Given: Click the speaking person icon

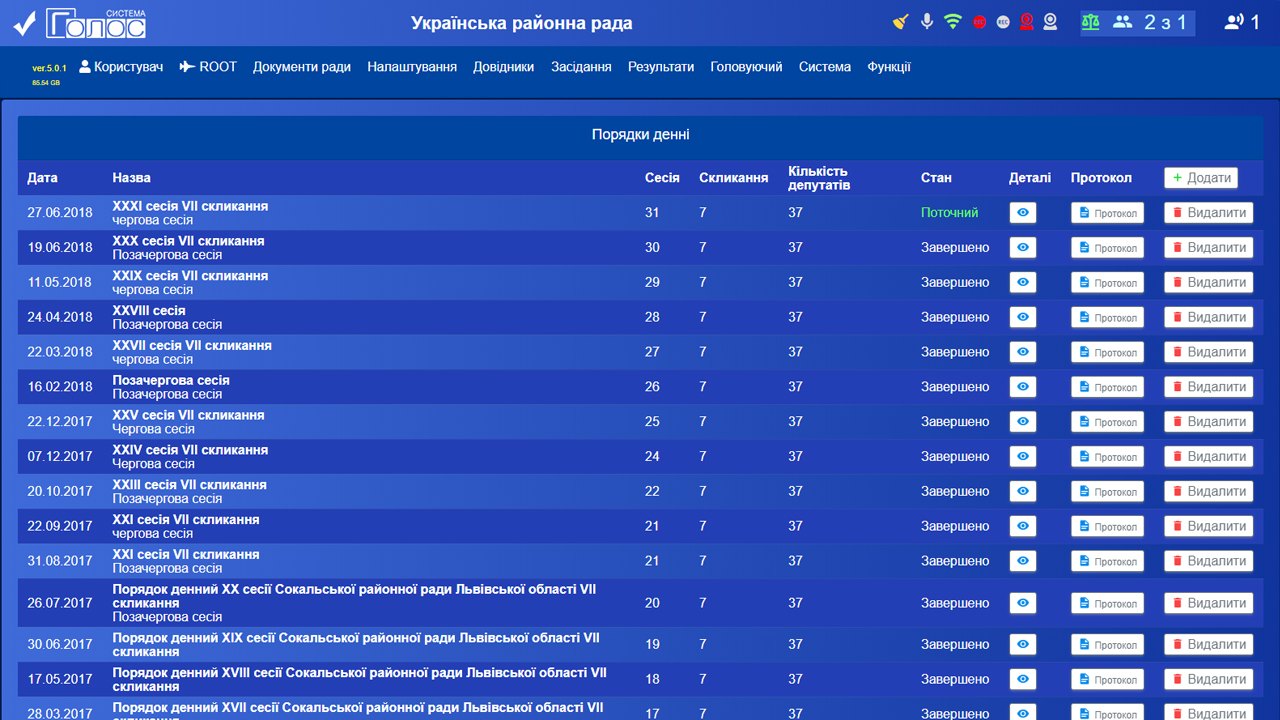Looking at the screenshot, I should click(x=1234, y=22).
